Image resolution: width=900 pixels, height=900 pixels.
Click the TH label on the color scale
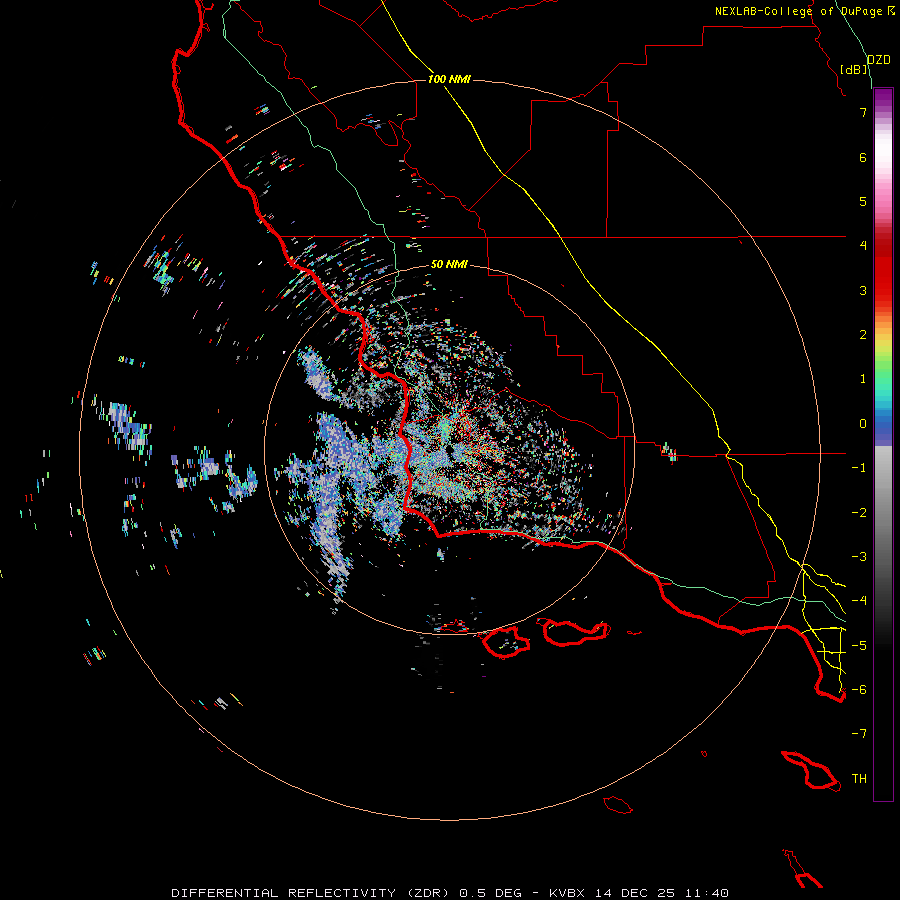tap(859, 779)
